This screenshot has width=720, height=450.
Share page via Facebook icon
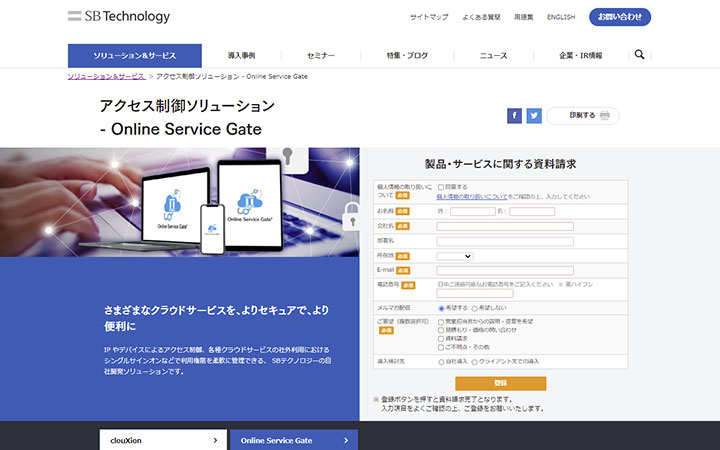pos(514,116)
